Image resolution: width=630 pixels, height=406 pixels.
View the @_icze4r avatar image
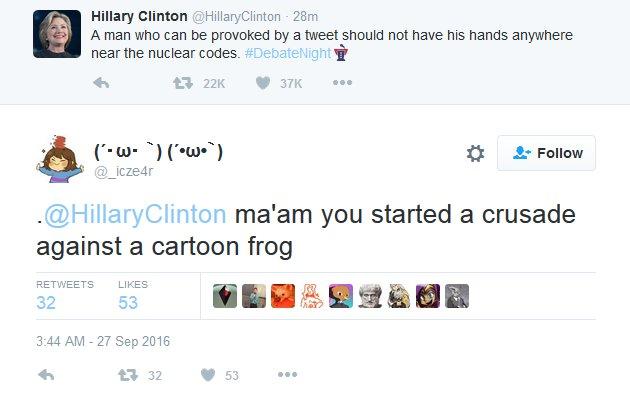pos(60,159)
